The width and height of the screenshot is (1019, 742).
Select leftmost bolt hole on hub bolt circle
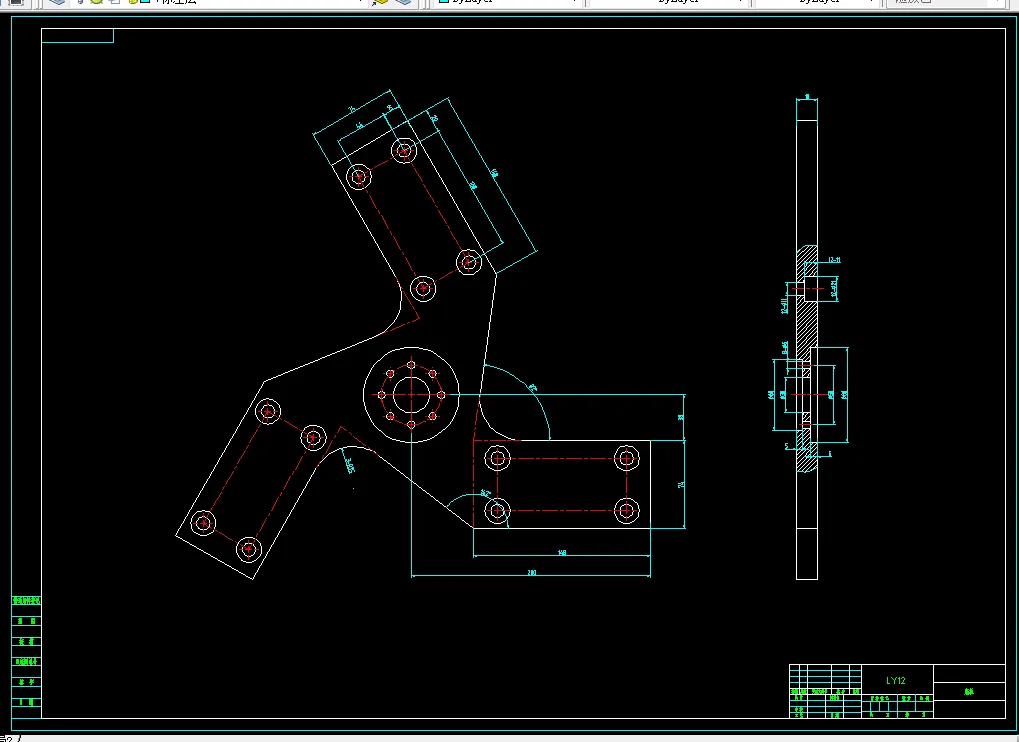381,395
